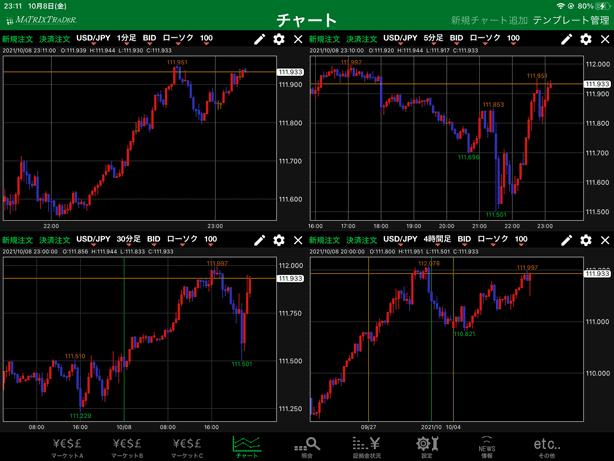Open gear settings on 4時間足 chart
Screen dimensions: 614x461
click(x=586, y=240)
